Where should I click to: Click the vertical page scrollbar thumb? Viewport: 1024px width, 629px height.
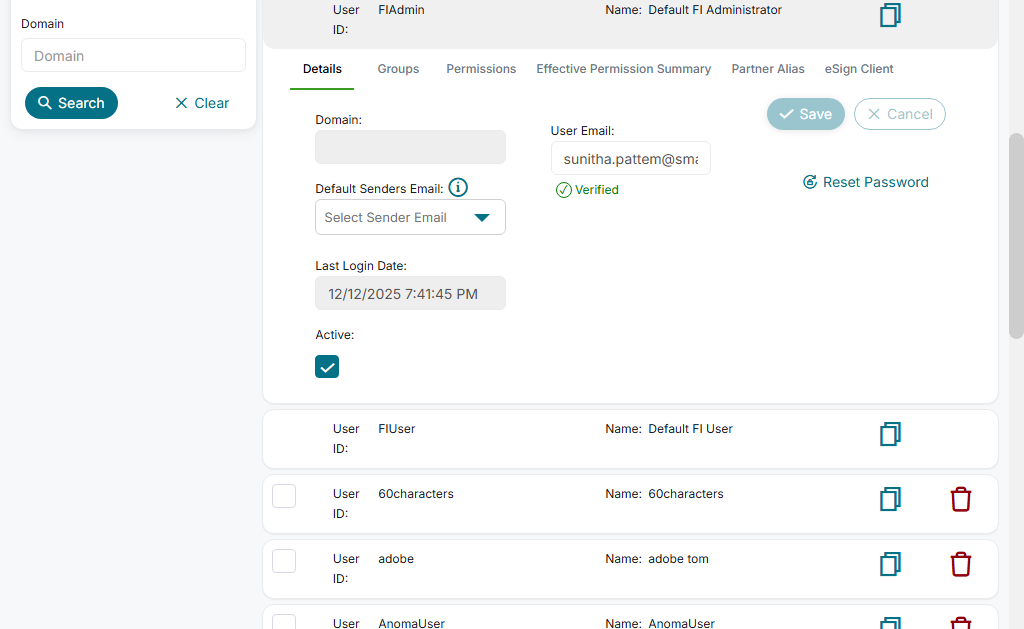tap(1016, 235)
